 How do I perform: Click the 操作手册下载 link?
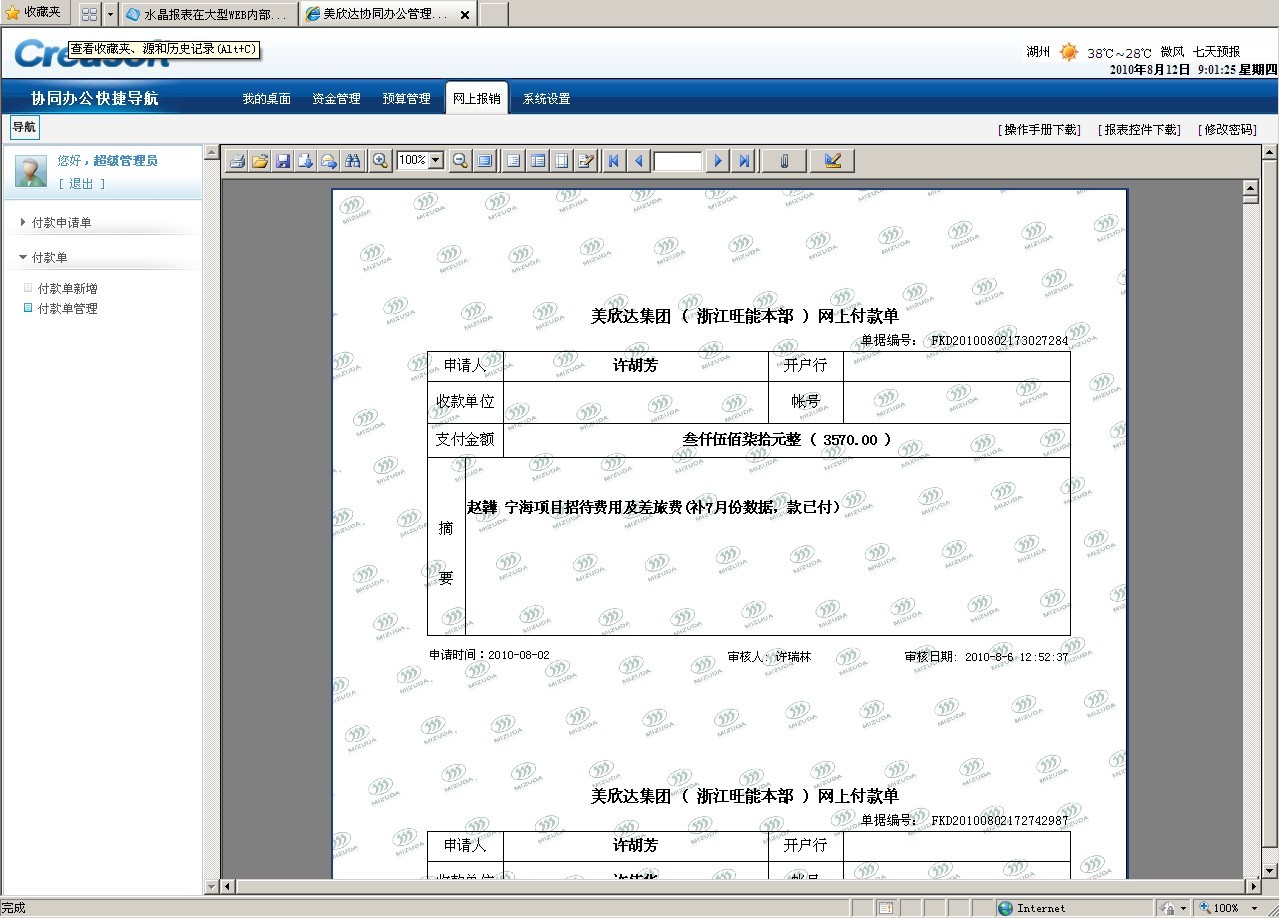(1039, 130)
